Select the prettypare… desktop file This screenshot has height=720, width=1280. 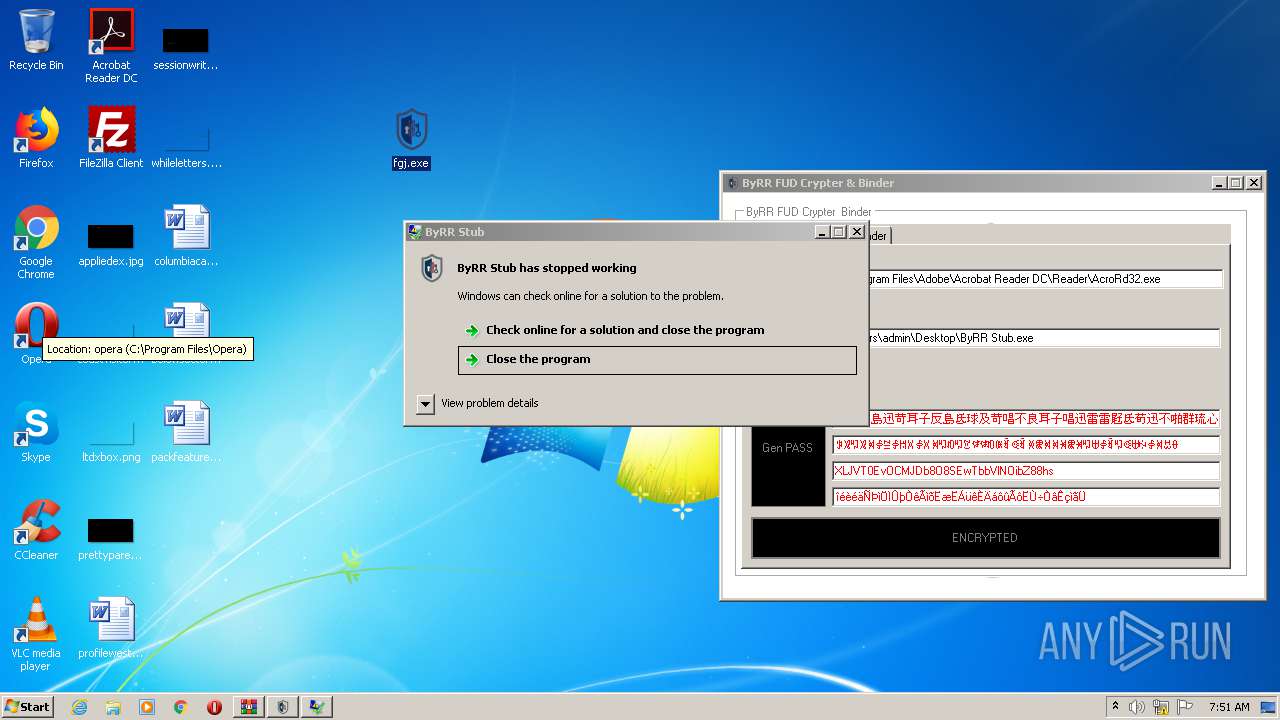(110, 538)
